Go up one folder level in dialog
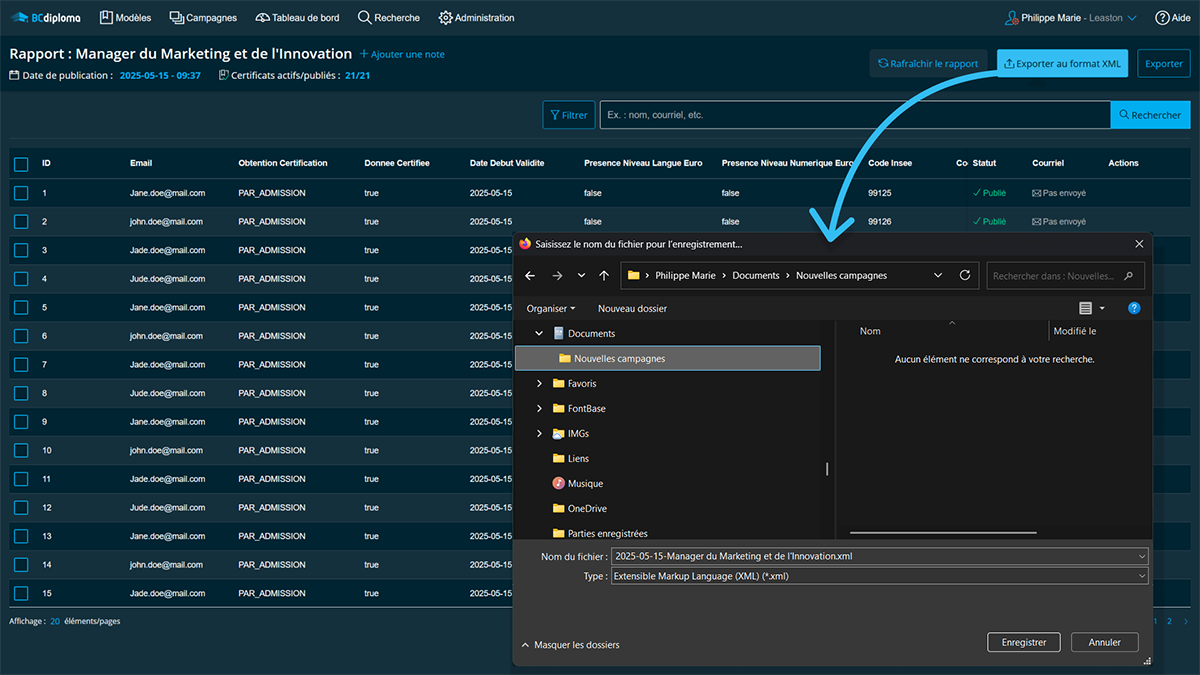Screen dimensions: 1200x675 pyautogui.click(x=604, y=275)
